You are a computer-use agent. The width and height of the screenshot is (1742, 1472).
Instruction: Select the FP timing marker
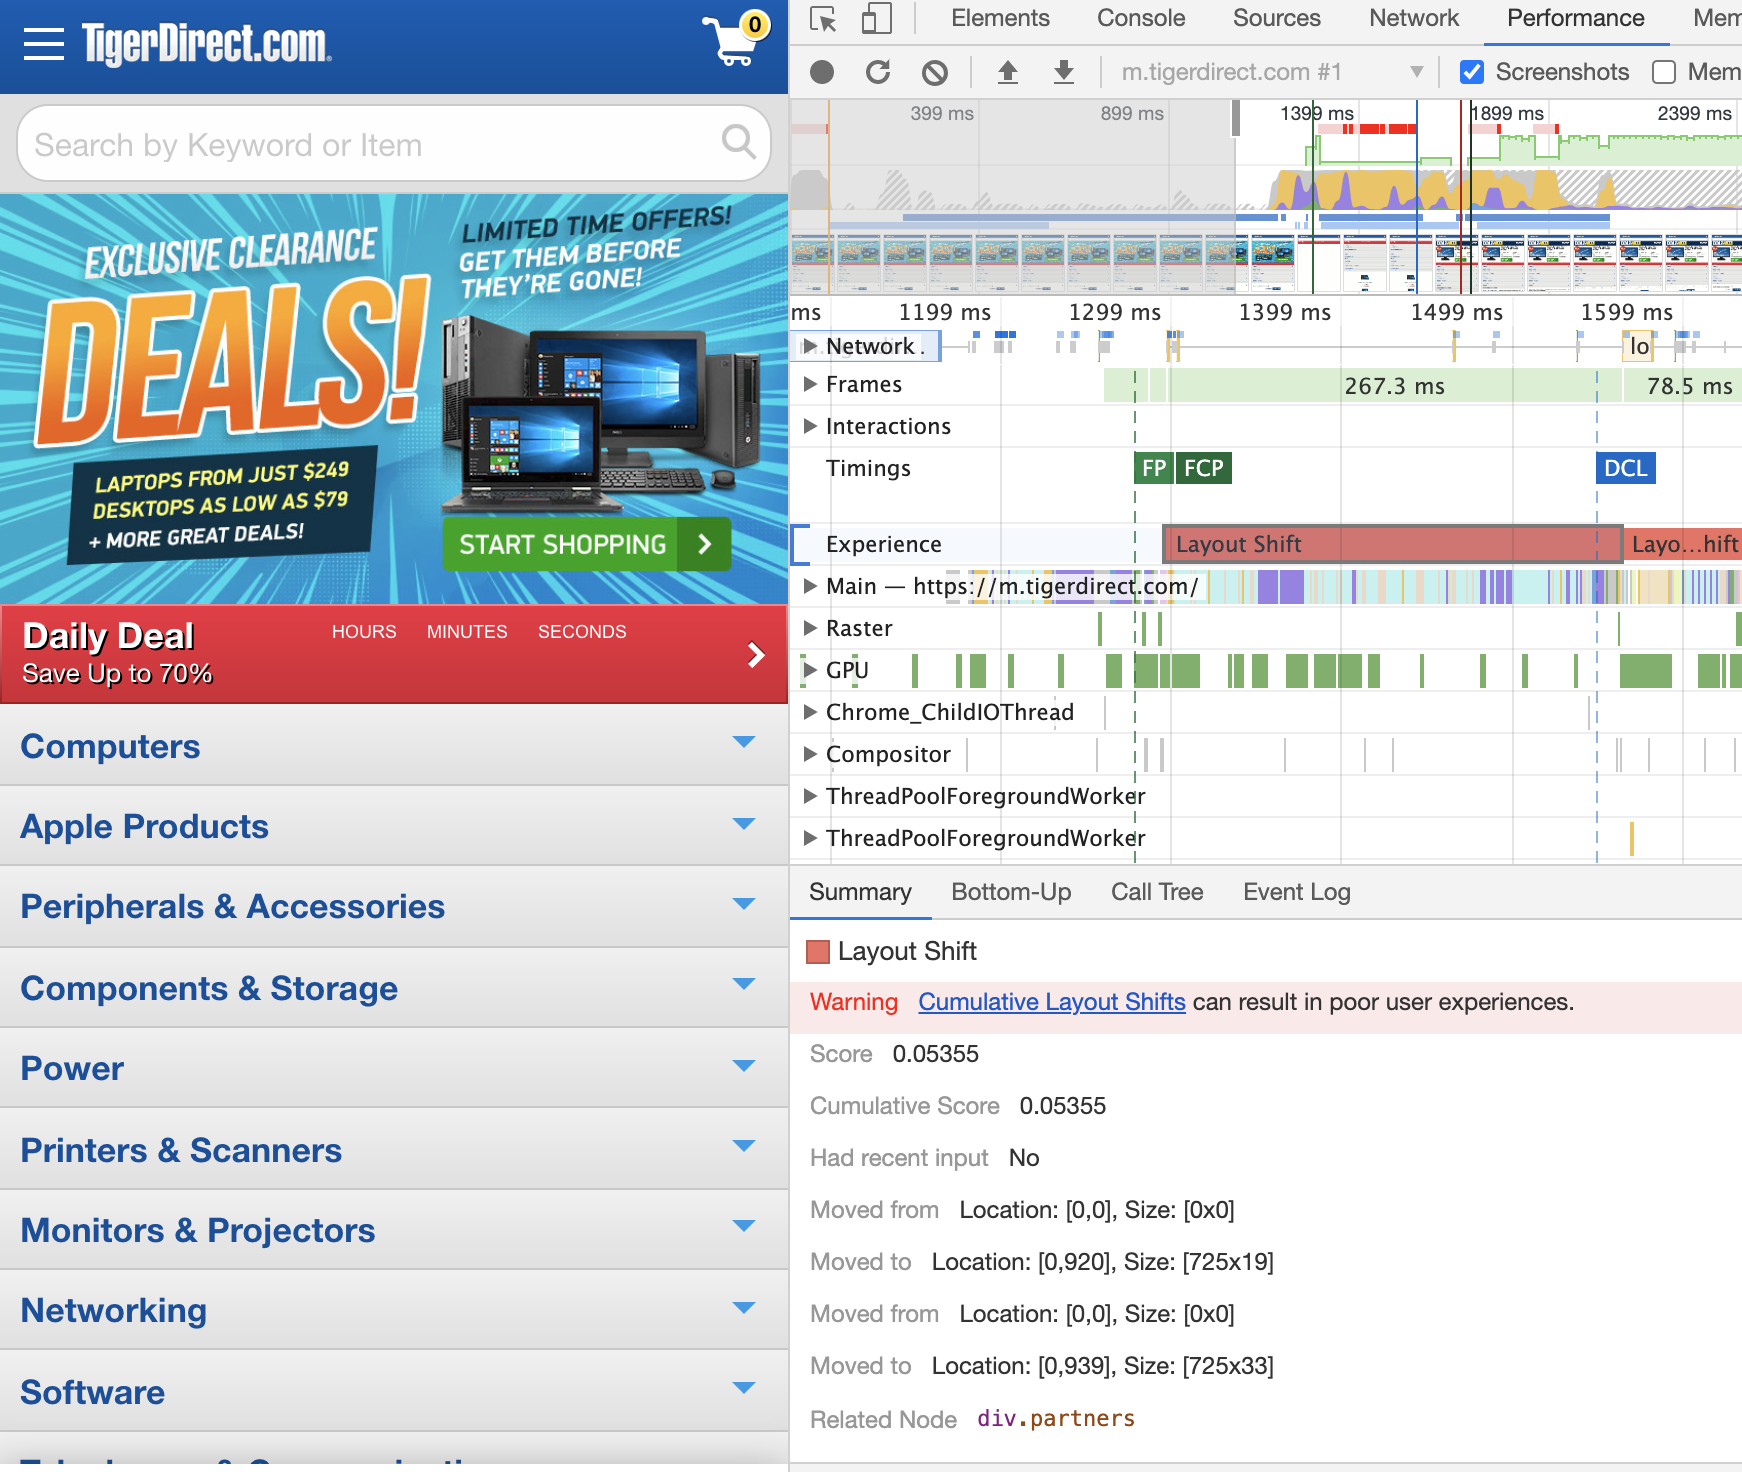(x=1154, y=468)
